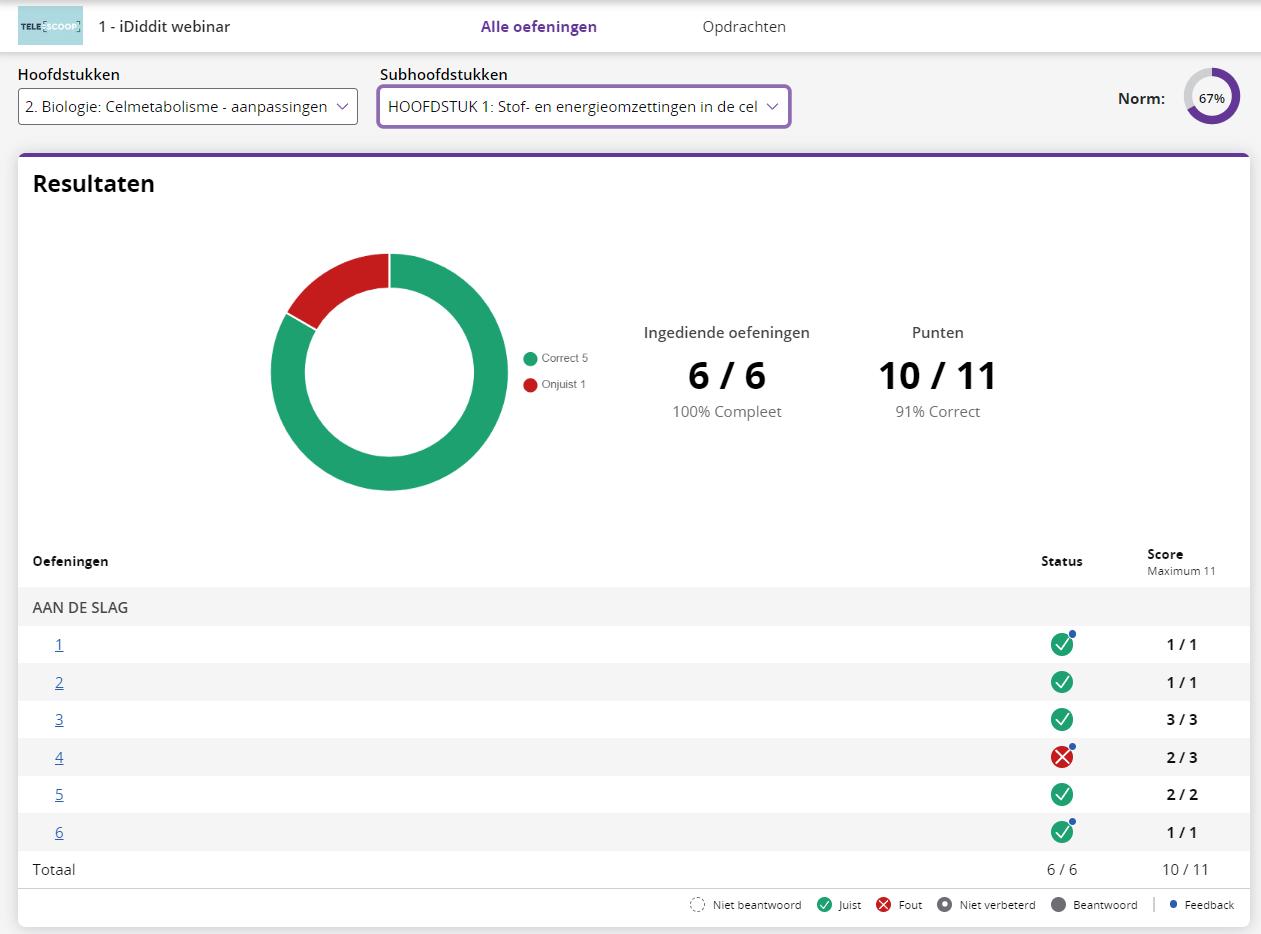Click the '1 - iDiddit webinar' title
Image resolution: width=1261 pixels, height=934 pixels.
(164, 27)
